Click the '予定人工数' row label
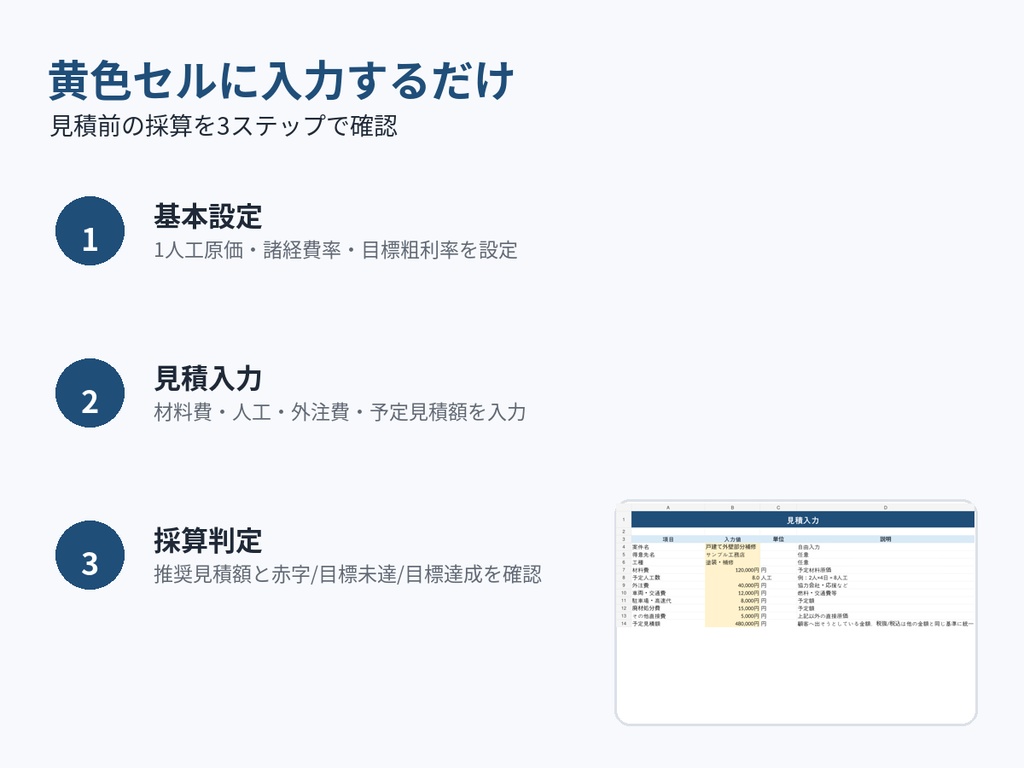Viewport: 1024px width, 768px height. pos(646,578)
